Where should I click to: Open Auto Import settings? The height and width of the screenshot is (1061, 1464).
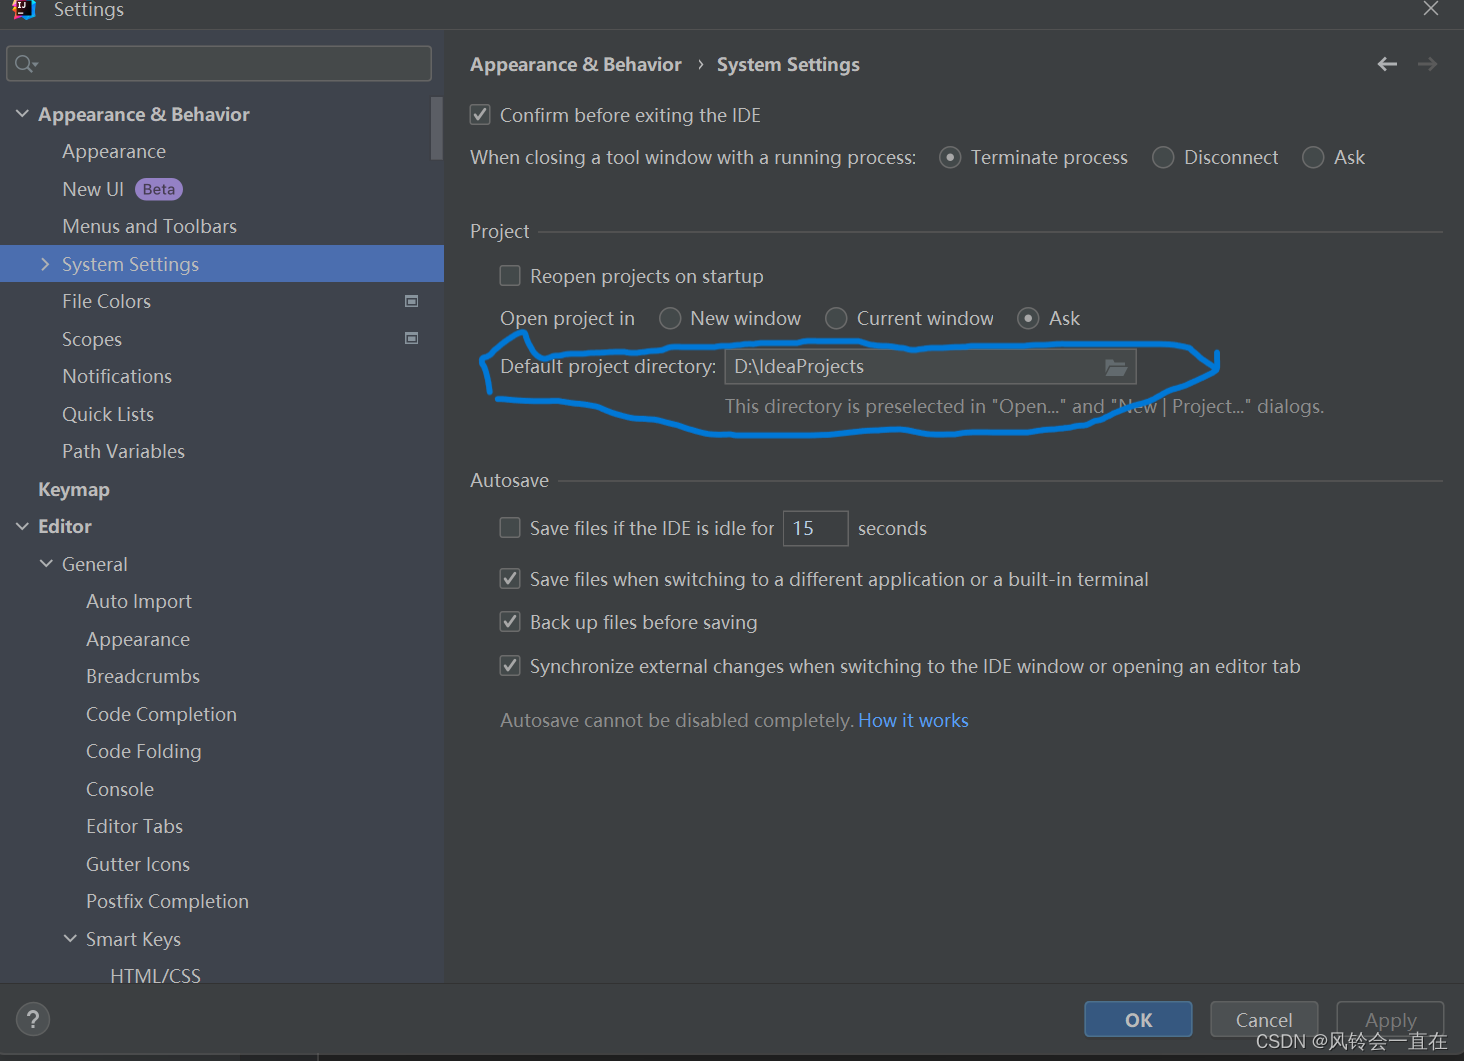pyautogui.click(x=139, y=601)
